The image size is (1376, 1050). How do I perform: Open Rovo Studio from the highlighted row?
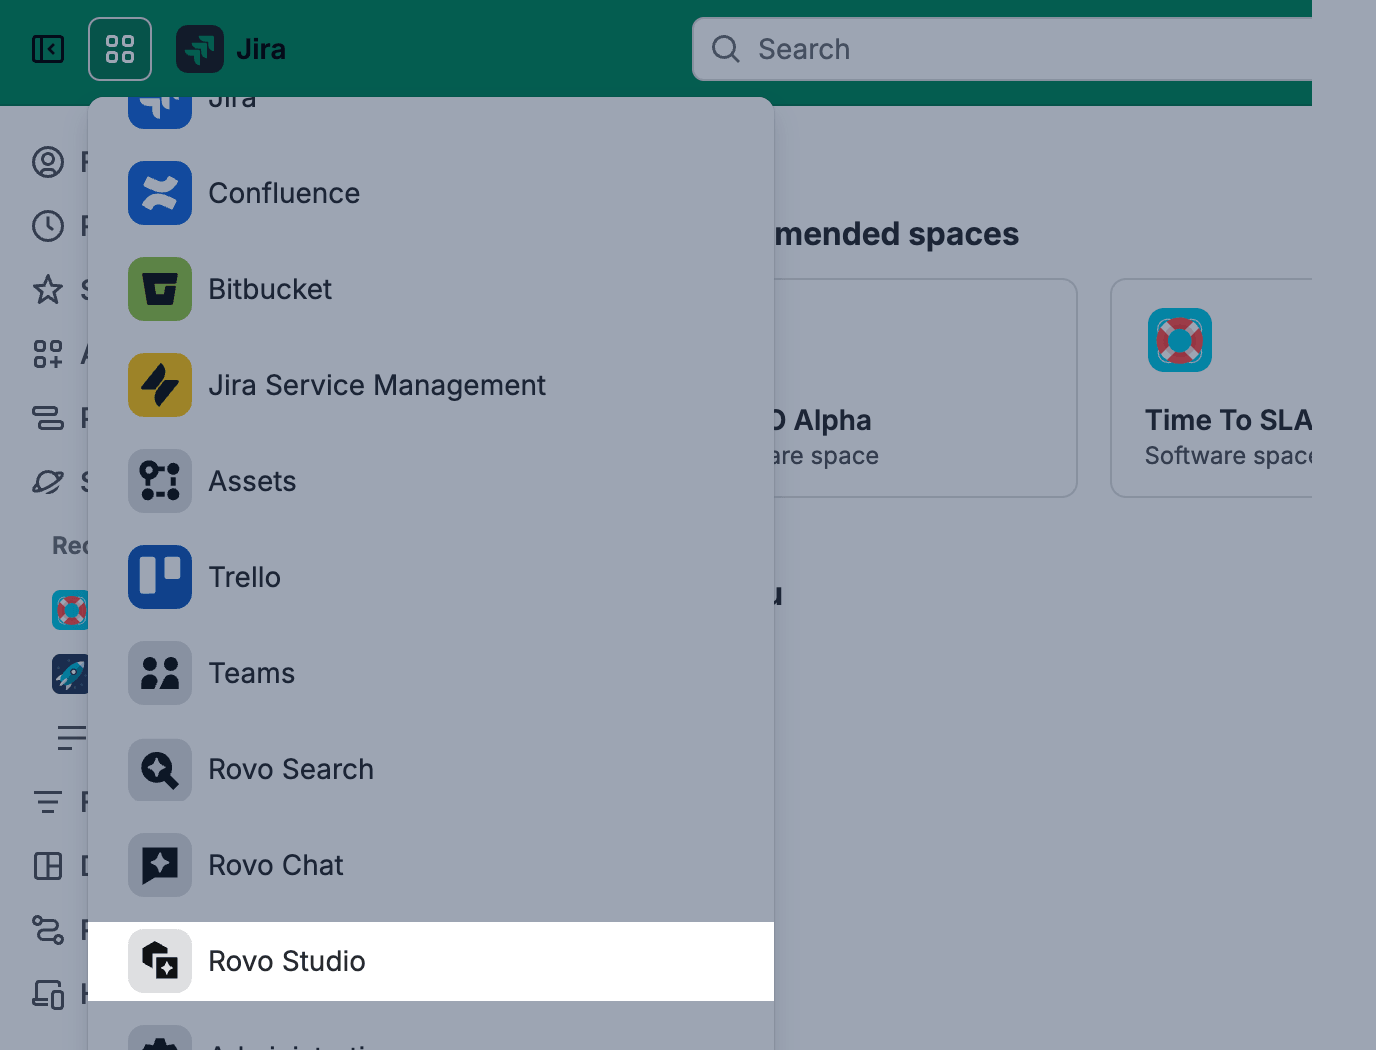click(431, 961)
